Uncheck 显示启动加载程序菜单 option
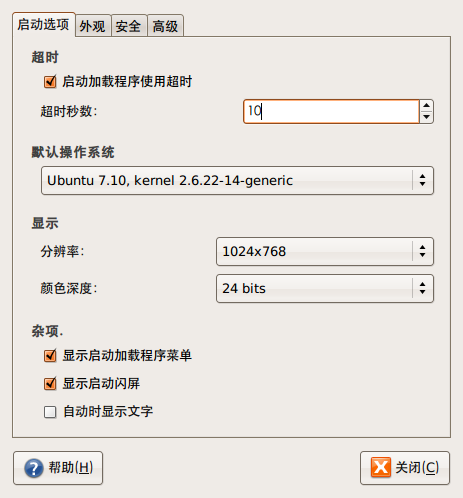This screenshot has height=498, width=463. (50, 356)
